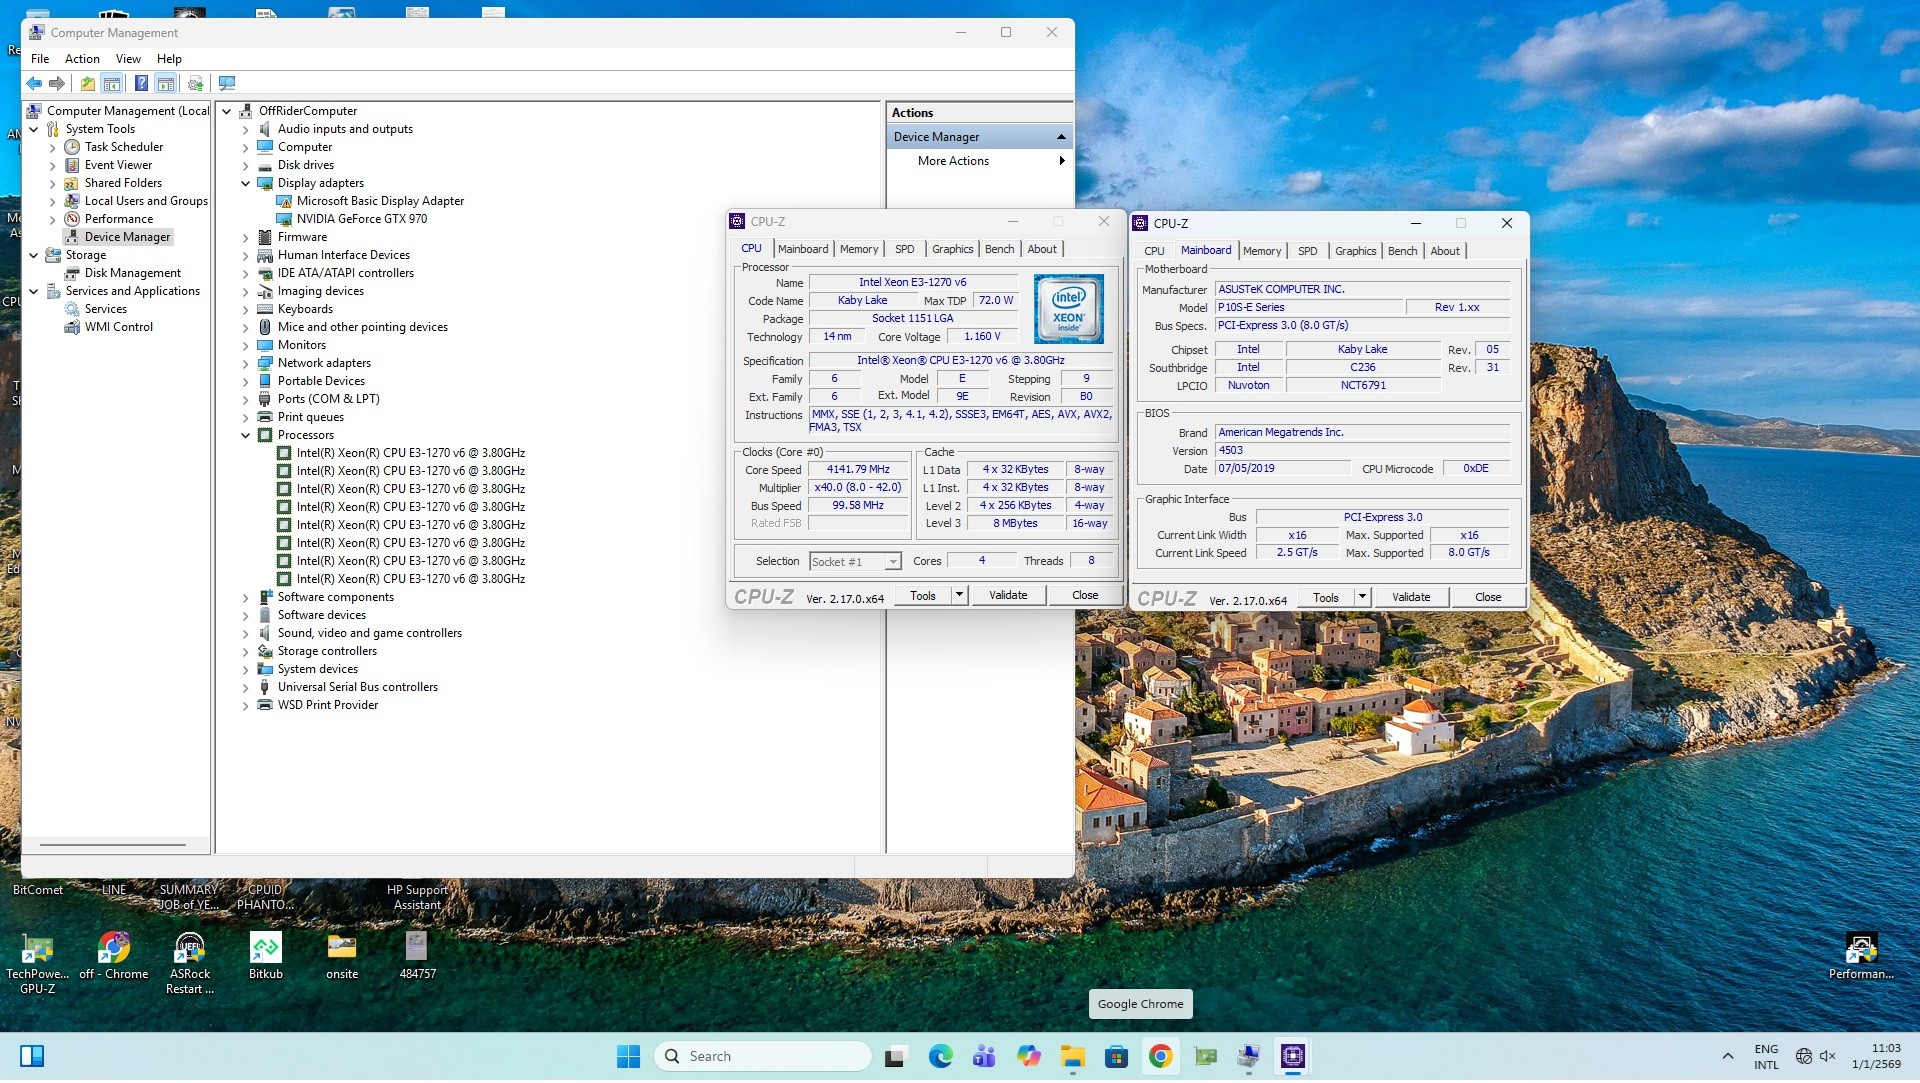Click the Windows Start button
Image resolution: width=1920 pixels, height=1083 pixels.
(x=628, y=1057)
